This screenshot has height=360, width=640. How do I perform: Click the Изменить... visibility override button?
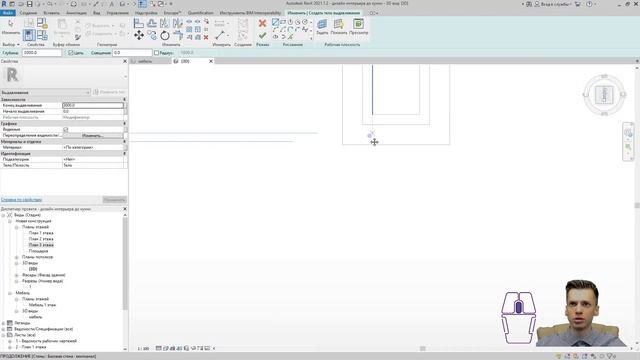pyautogui.click(x=92, y=136)
